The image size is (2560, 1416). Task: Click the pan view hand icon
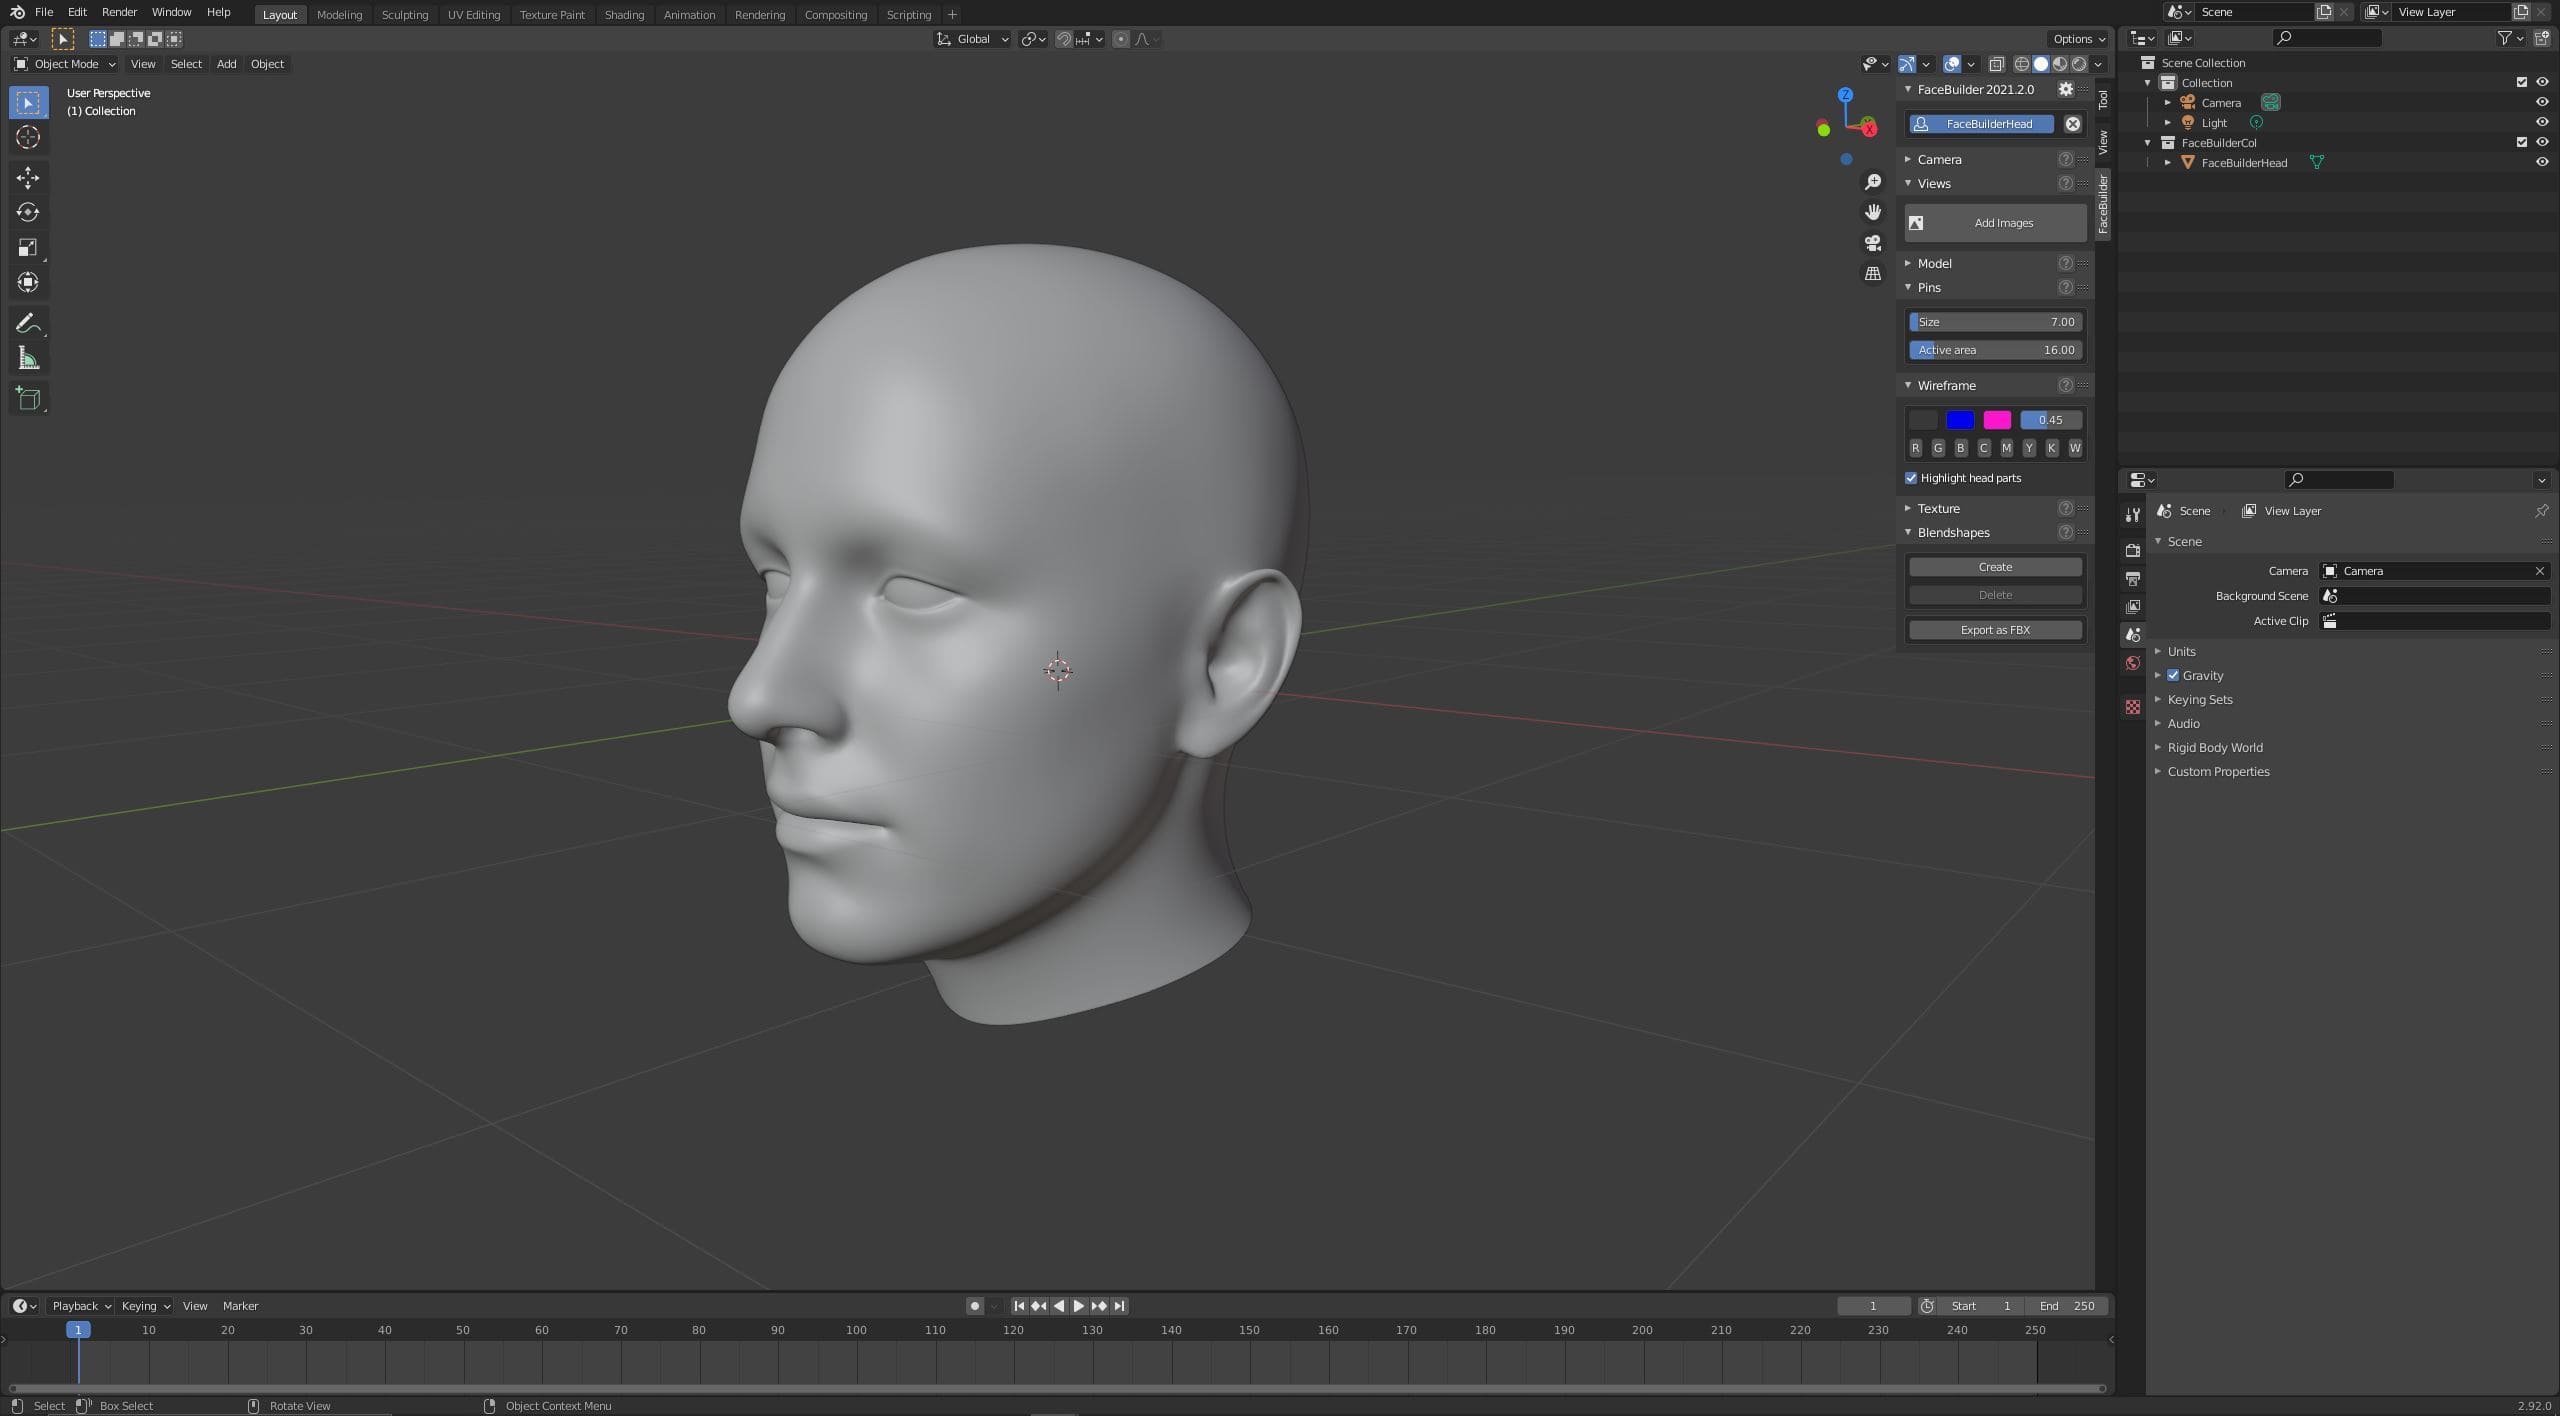coord(1873,212)
